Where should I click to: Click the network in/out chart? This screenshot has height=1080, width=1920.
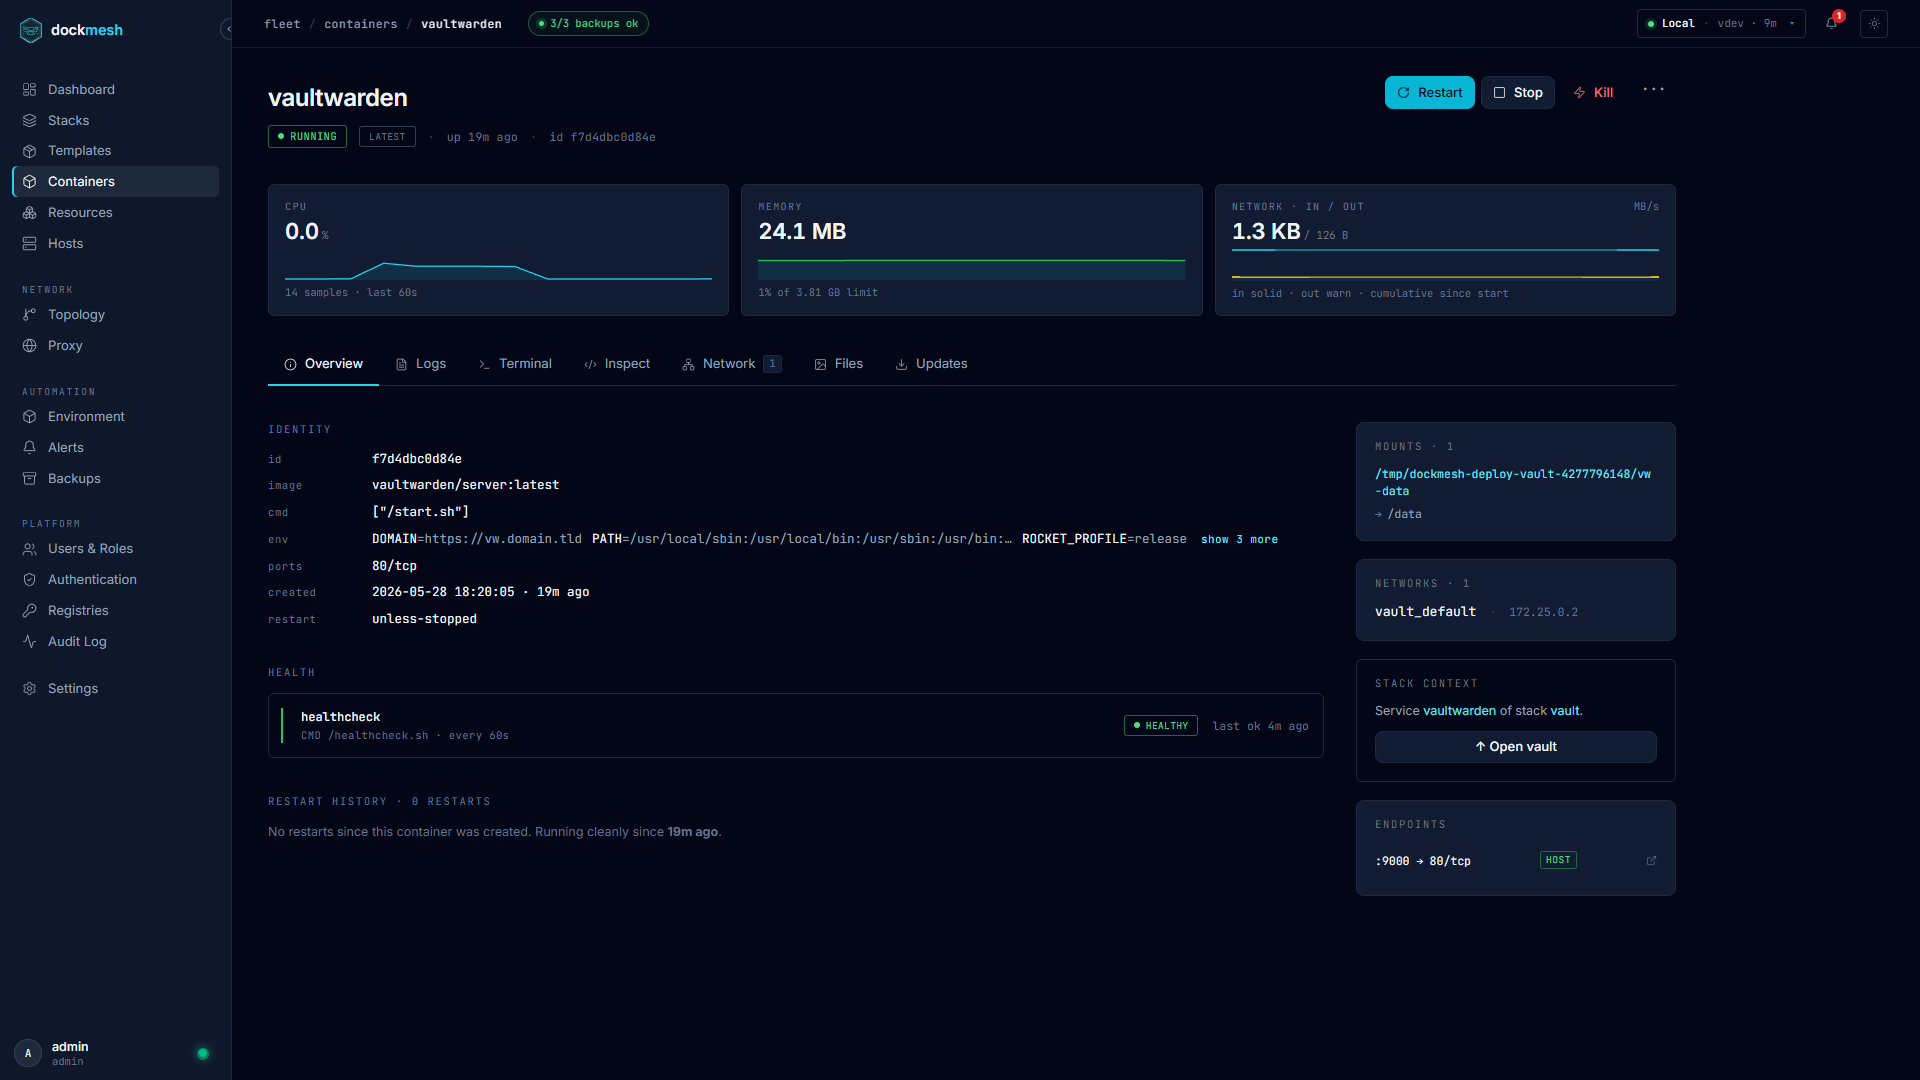(x=1445, y=263)
